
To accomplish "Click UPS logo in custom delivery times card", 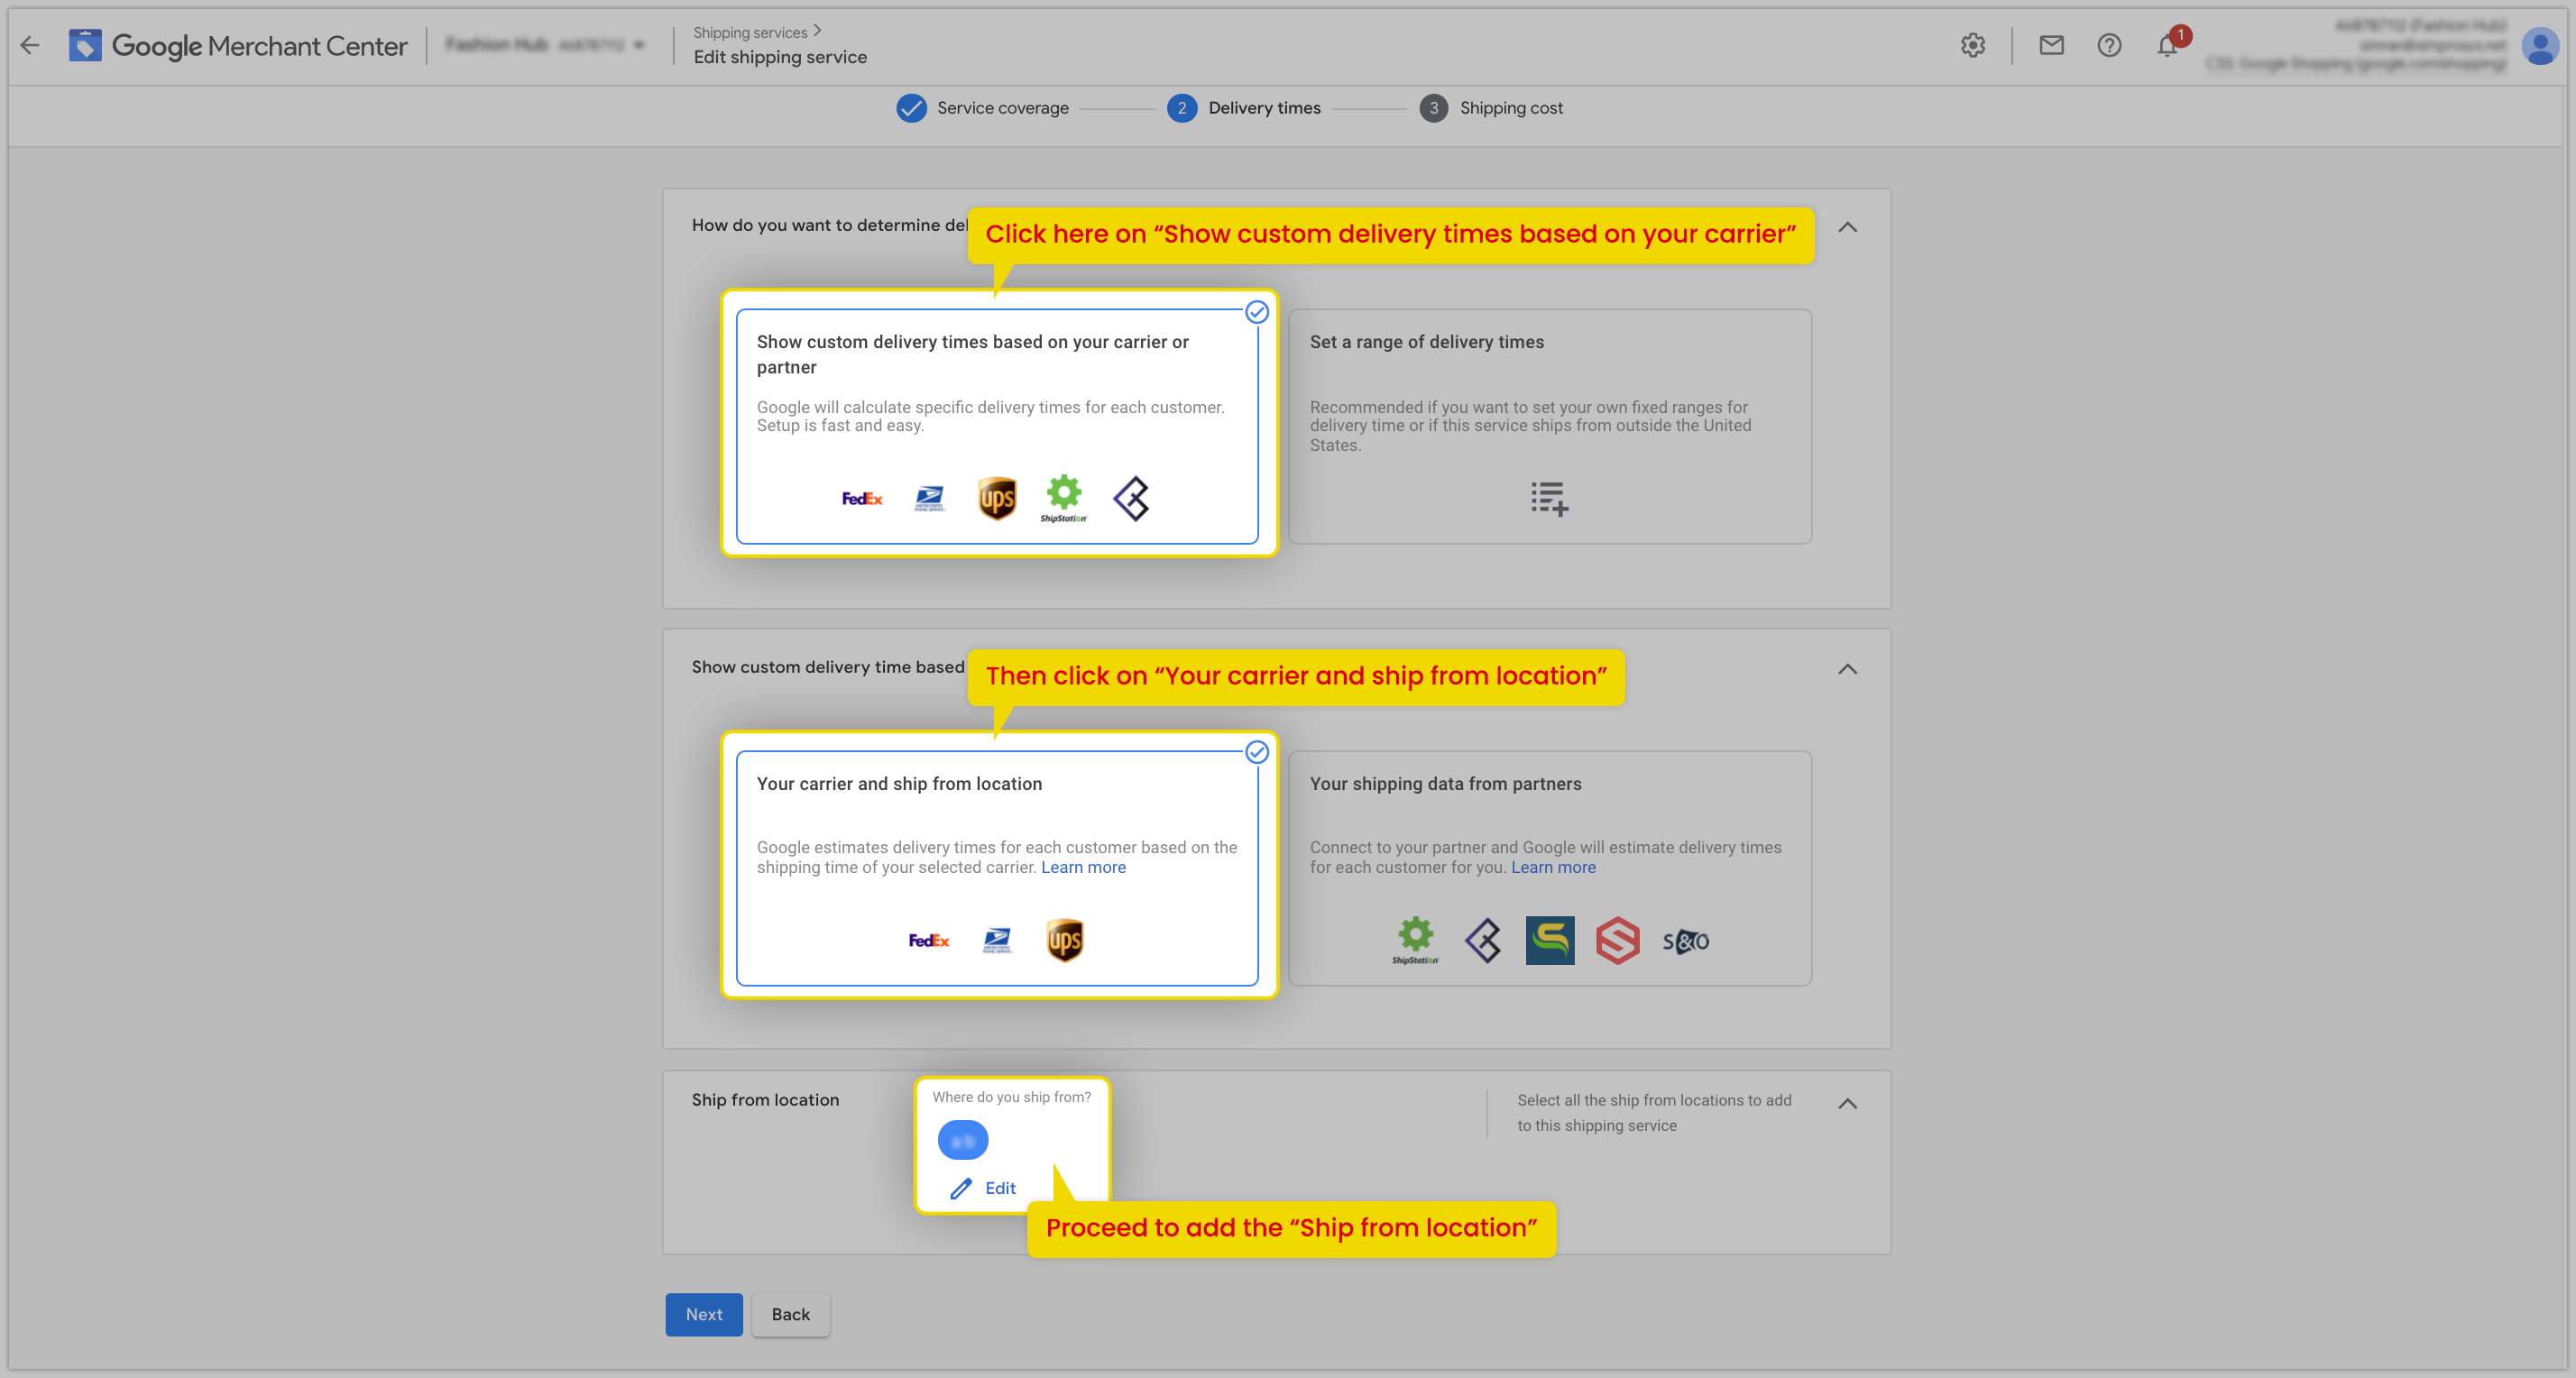I will tap(996, 498).
